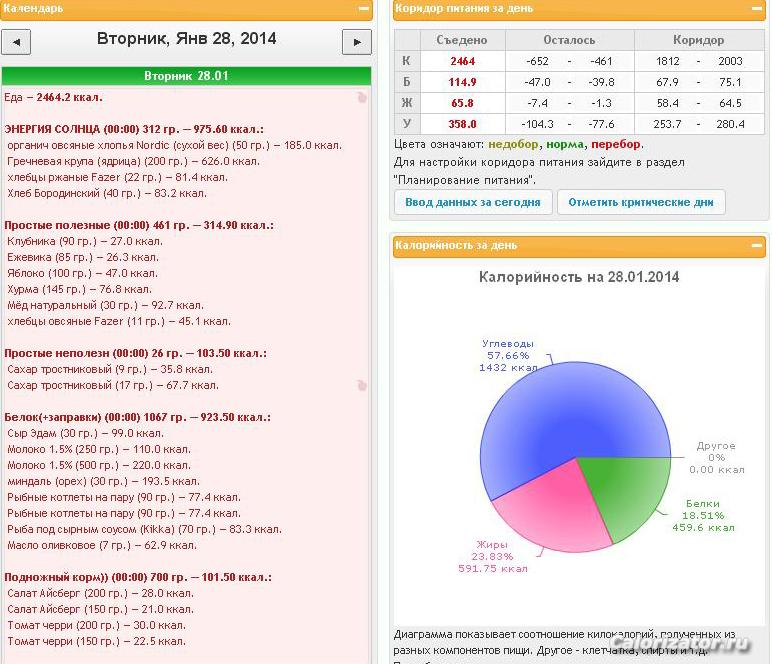The width and height of the screenshot is (772, 664).
Task: Click the Коридор column header
Action: coord(698,40)
